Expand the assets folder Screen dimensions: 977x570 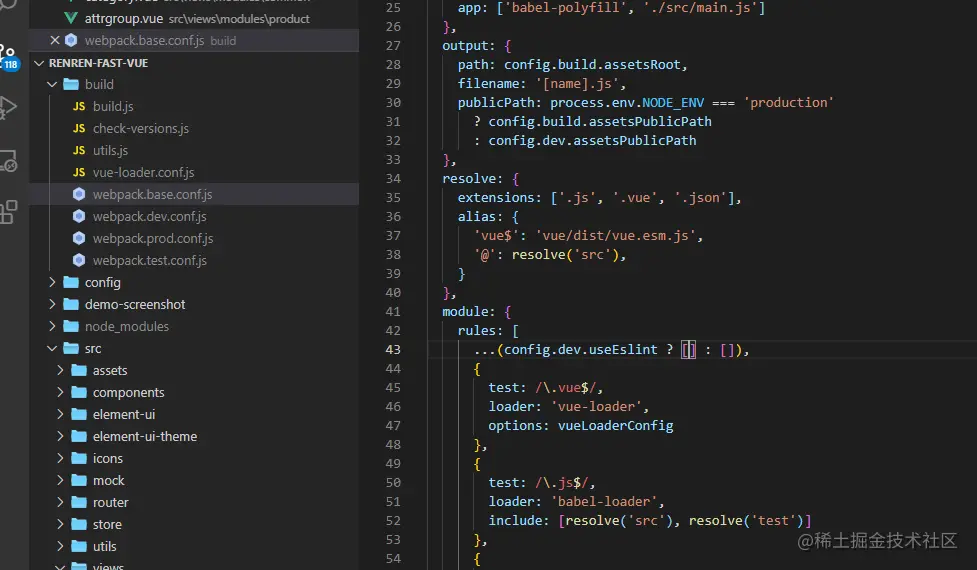click(x=60, y=370)
